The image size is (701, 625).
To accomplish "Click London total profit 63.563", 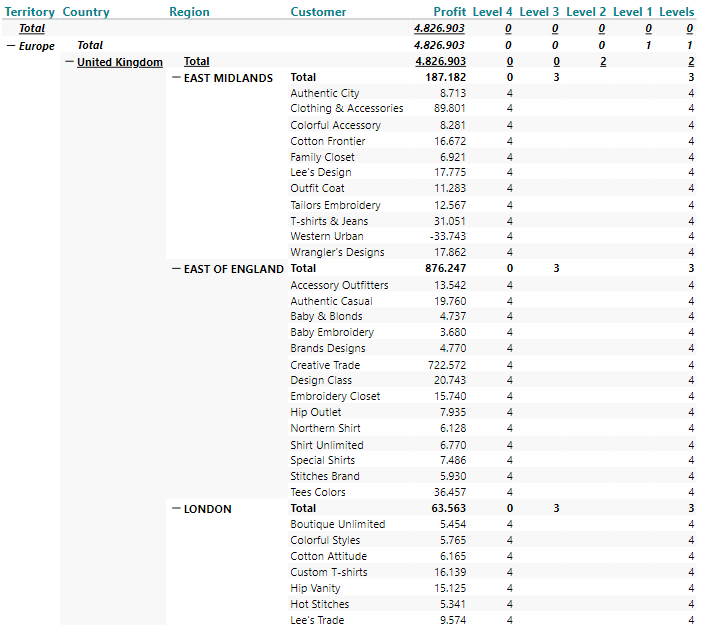I will pyautogui.click(x=448, y=508).
